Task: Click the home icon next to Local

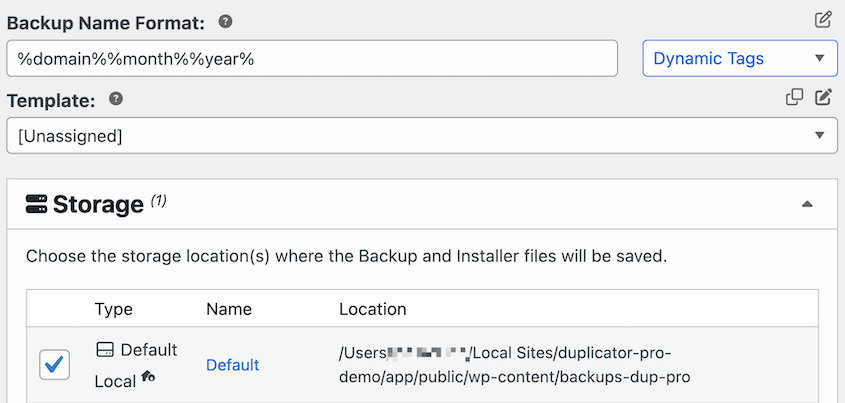Action: coord(148,377)
